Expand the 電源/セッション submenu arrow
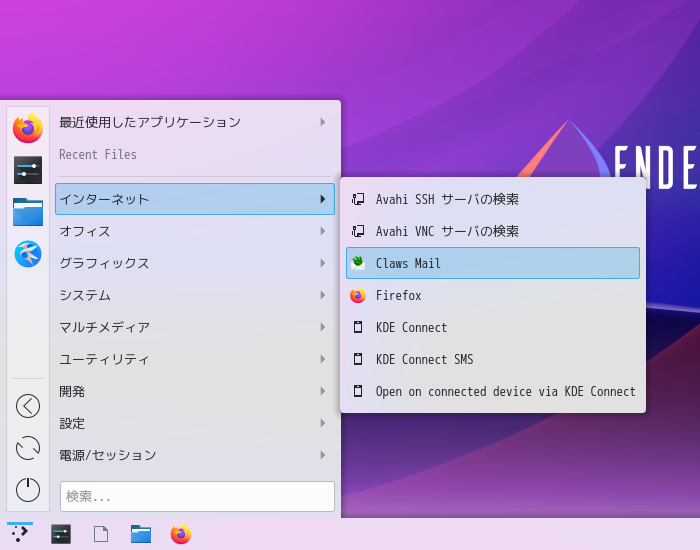The width and height of the screenshot is (700, 550). click(323, 455)
